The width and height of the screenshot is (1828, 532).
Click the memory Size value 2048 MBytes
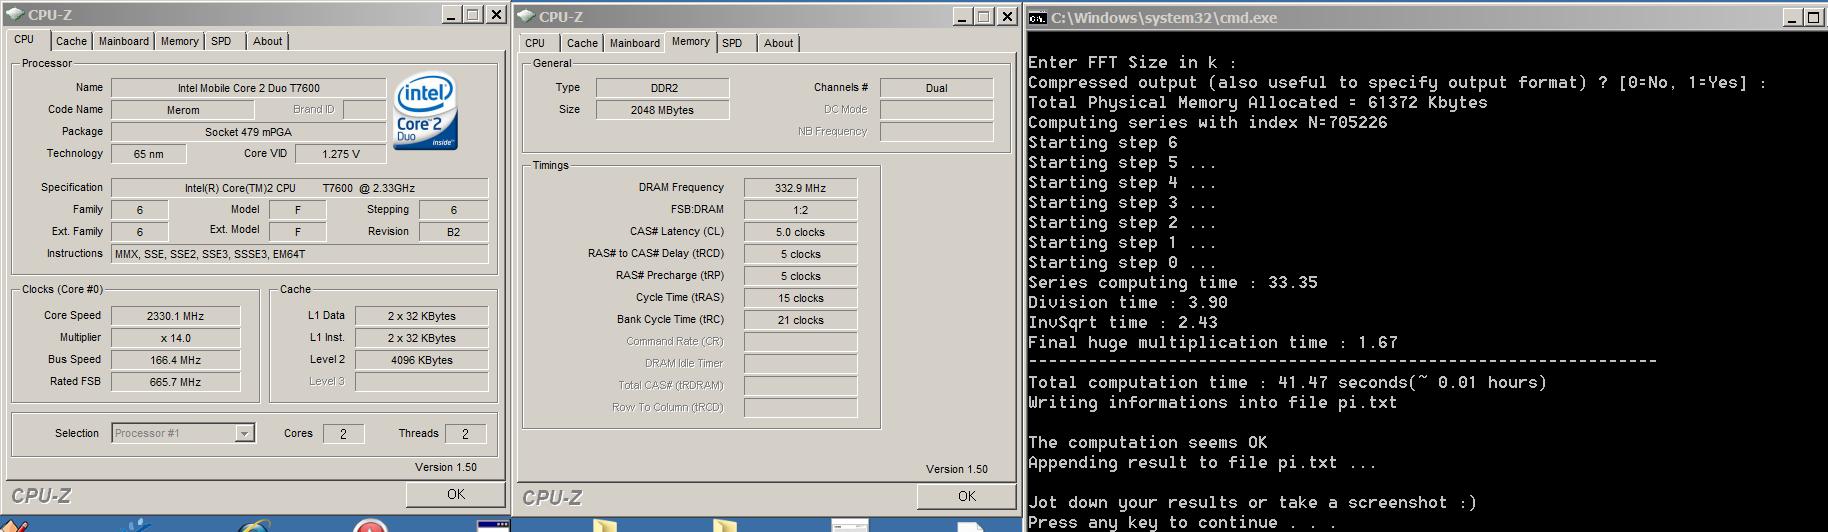pyautogui.click(x=662, y=110)
